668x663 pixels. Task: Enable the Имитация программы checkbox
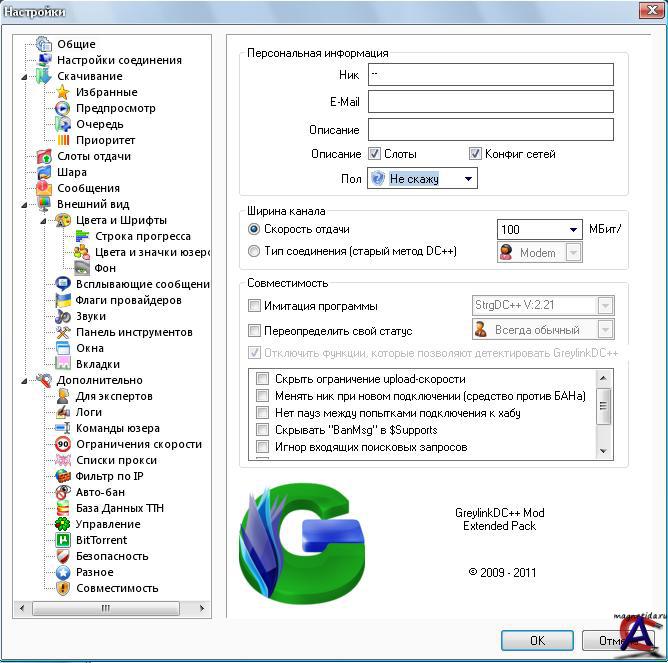255,306
